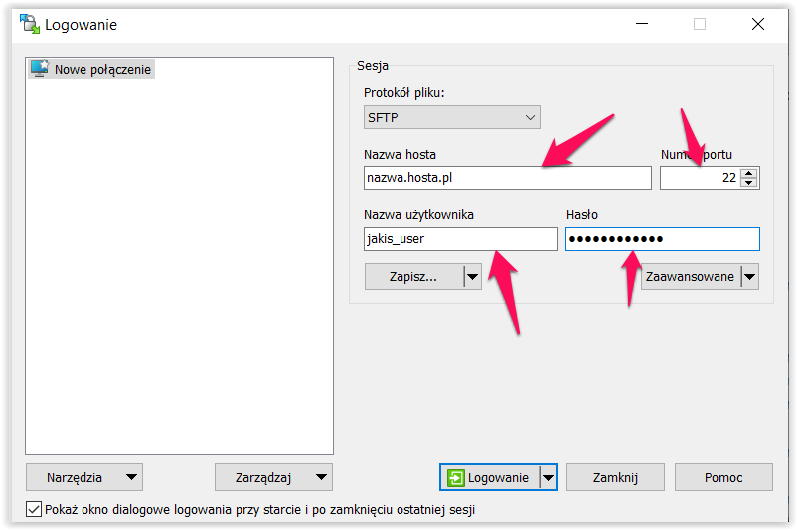Image resolution: width=797 pixels, height=530 pixels.
Task: Click the Nazwa użytkownika field
Action: 460,239
